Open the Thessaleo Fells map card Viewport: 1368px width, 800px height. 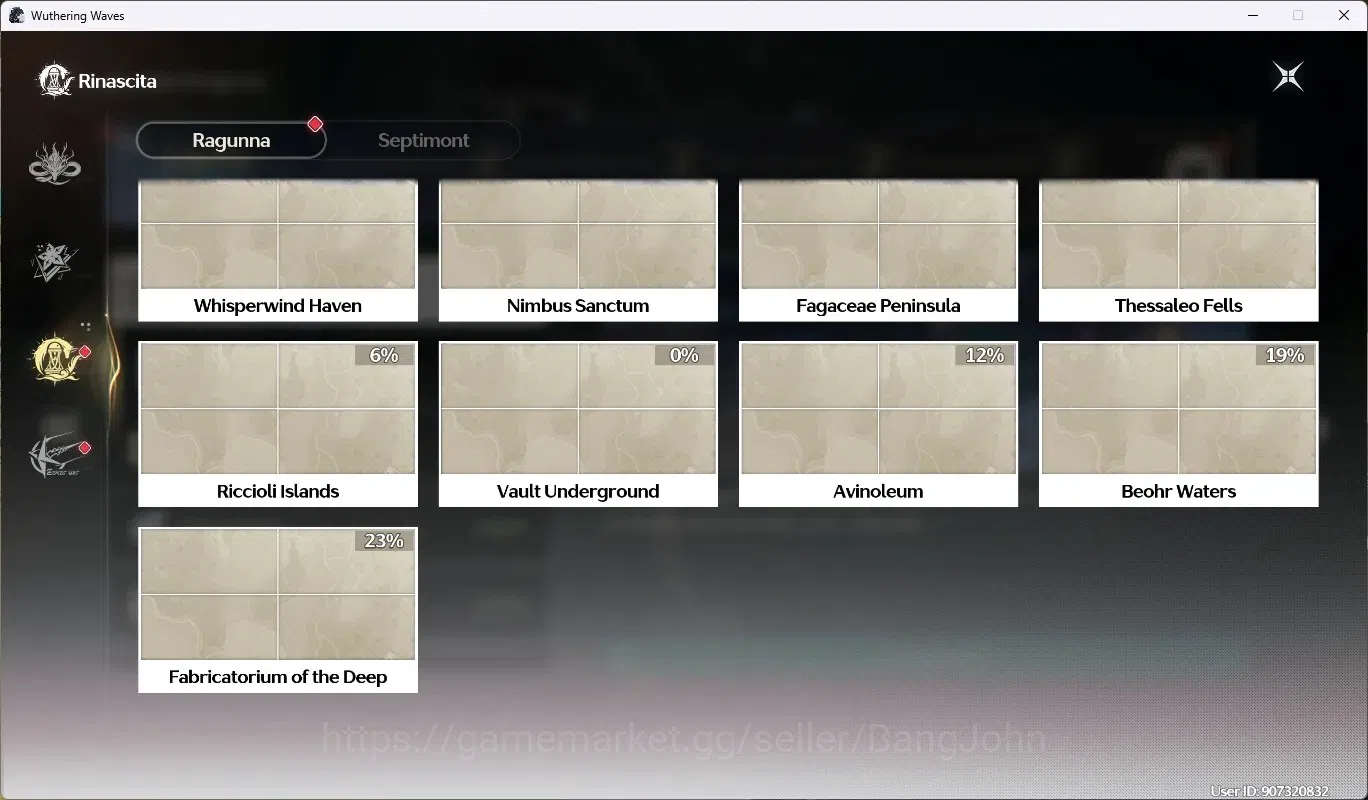(1179, 251)
